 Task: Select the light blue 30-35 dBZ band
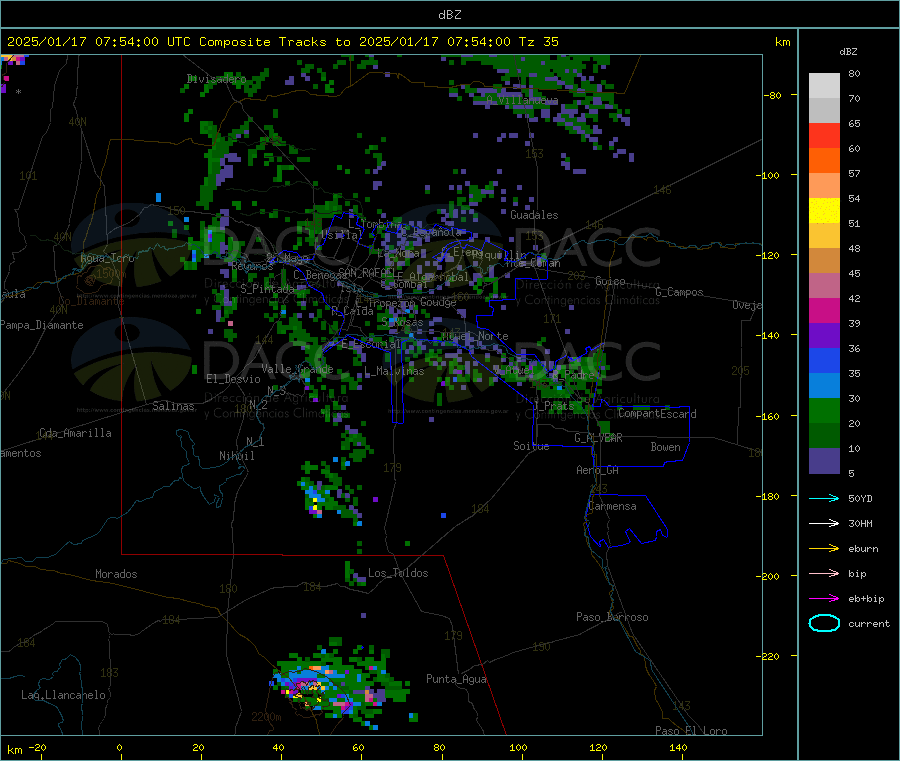(x=824, y=386)
